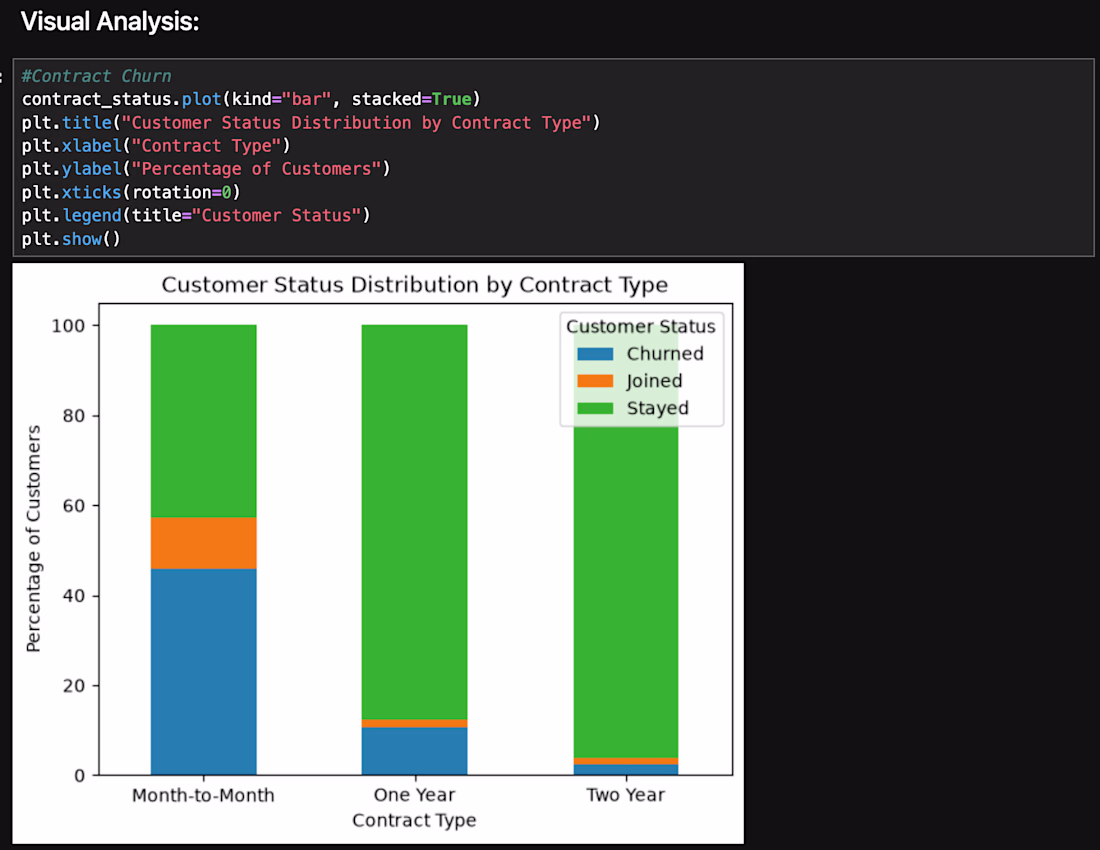
Task: Click the "20" y-axis tick label
Action: (74, 686)
